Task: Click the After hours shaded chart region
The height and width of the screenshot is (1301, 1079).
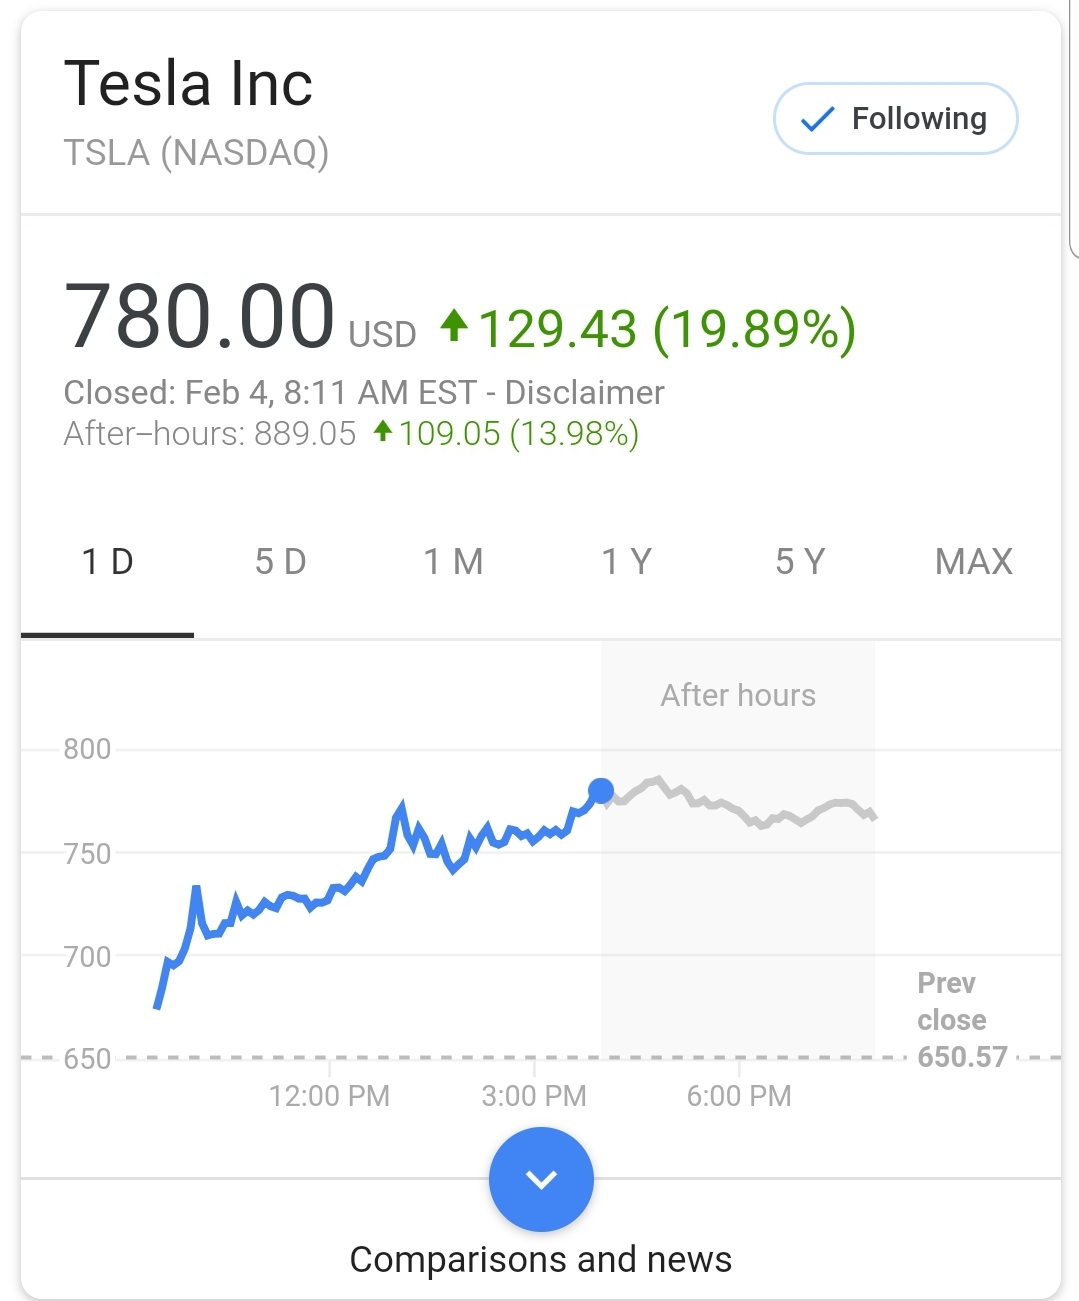Action: coord(738,848)
